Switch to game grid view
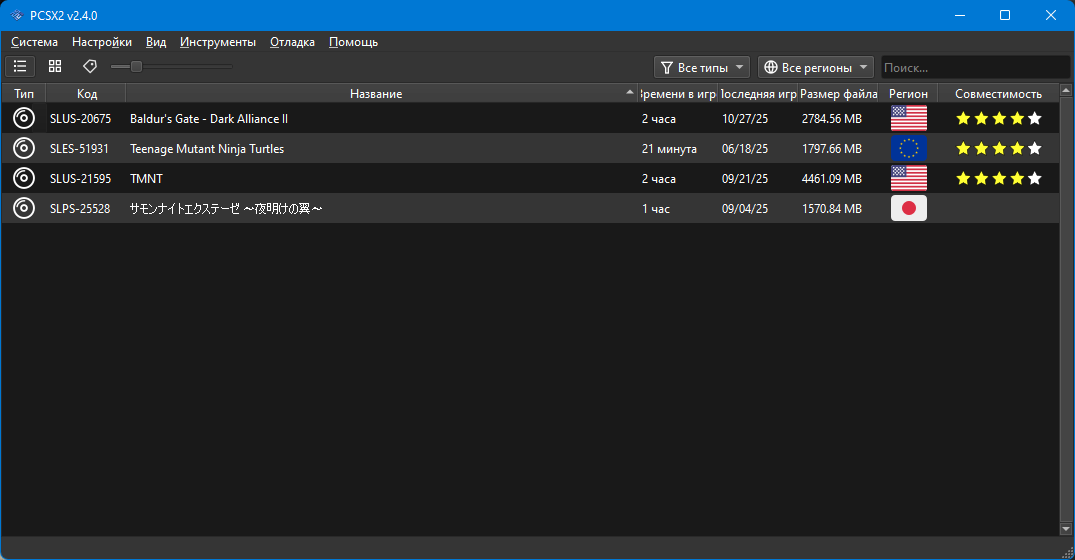The width and height of the screenshot is (1075, 560). 55,66
